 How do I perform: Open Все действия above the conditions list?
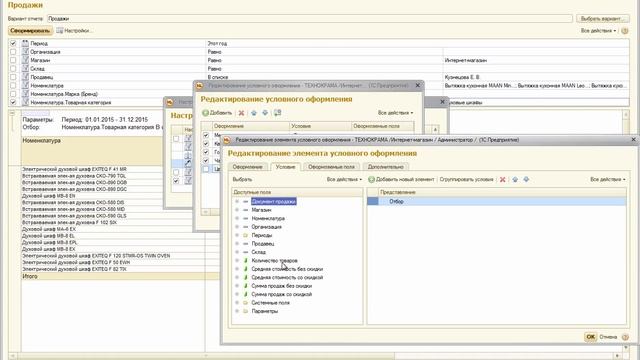(607, 180)
